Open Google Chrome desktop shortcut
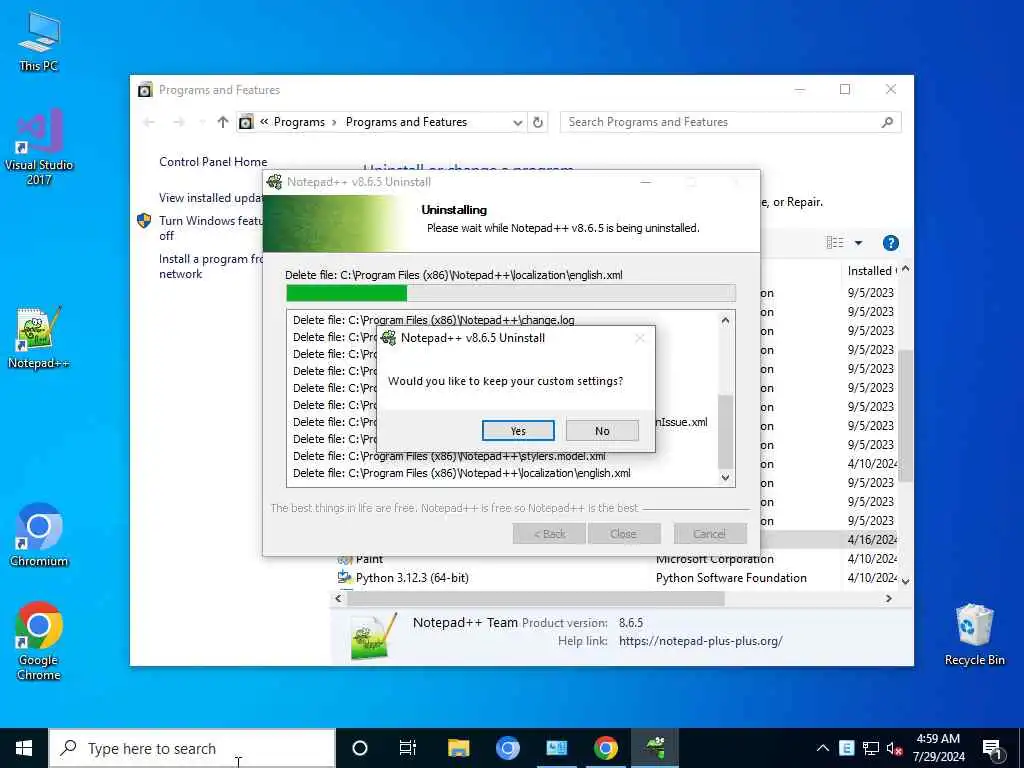Image resolution: width=1024 pixels, height=768 pixels. coord(39,641)
